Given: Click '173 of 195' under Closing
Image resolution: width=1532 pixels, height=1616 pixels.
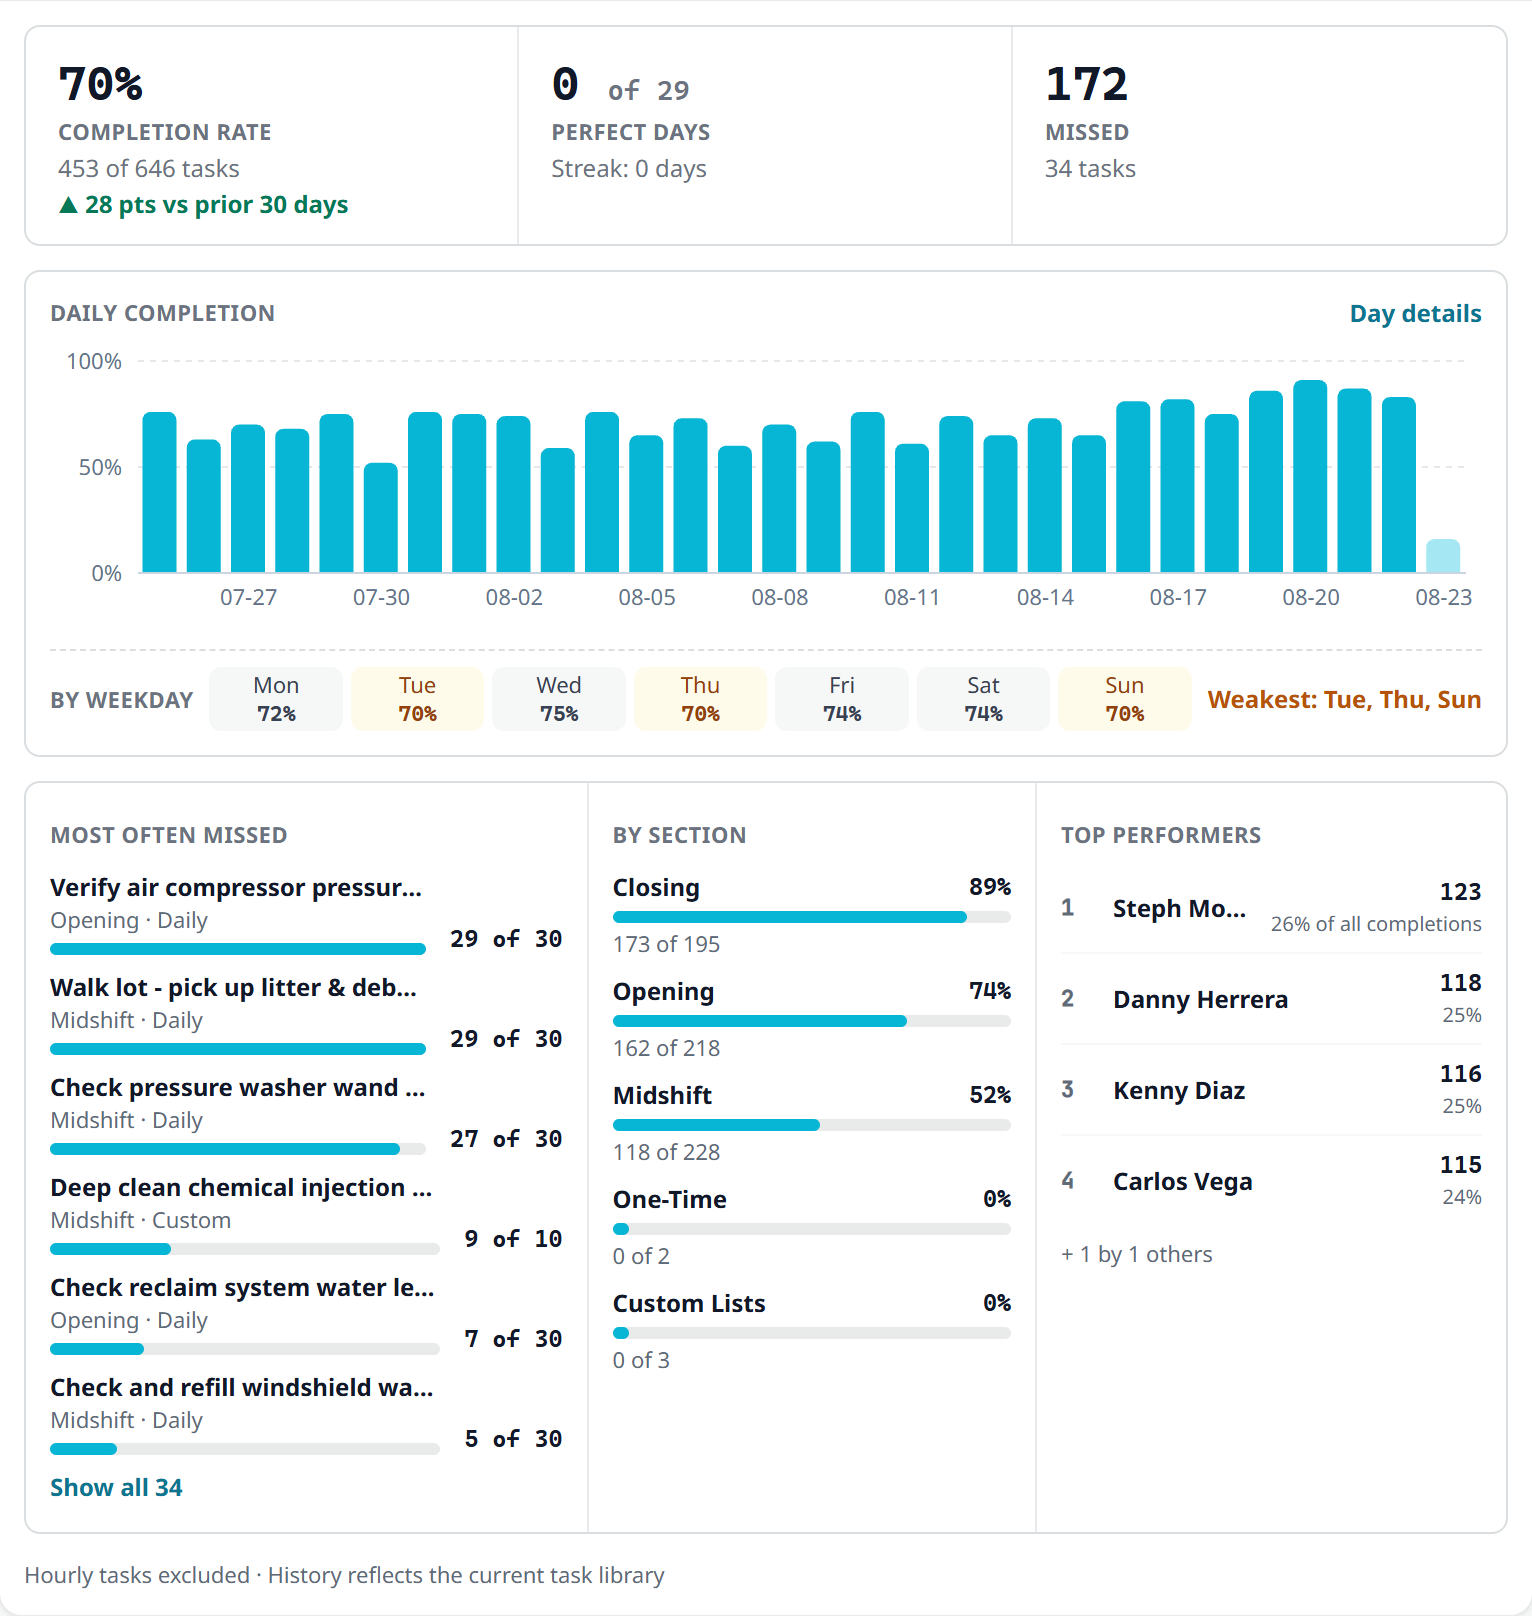Looking at the screenshot, I should [x=666, y=945].
